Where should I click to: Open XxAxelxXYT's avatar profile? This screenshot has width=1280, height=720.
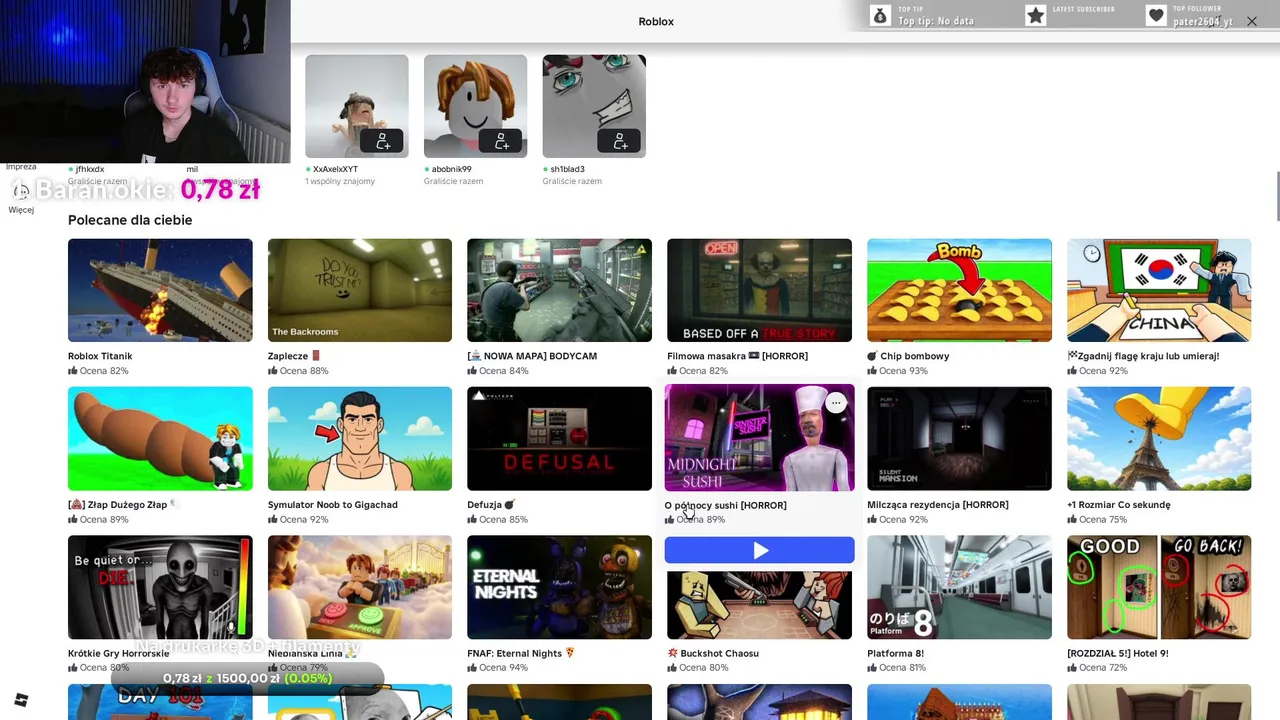coord(357,106)
